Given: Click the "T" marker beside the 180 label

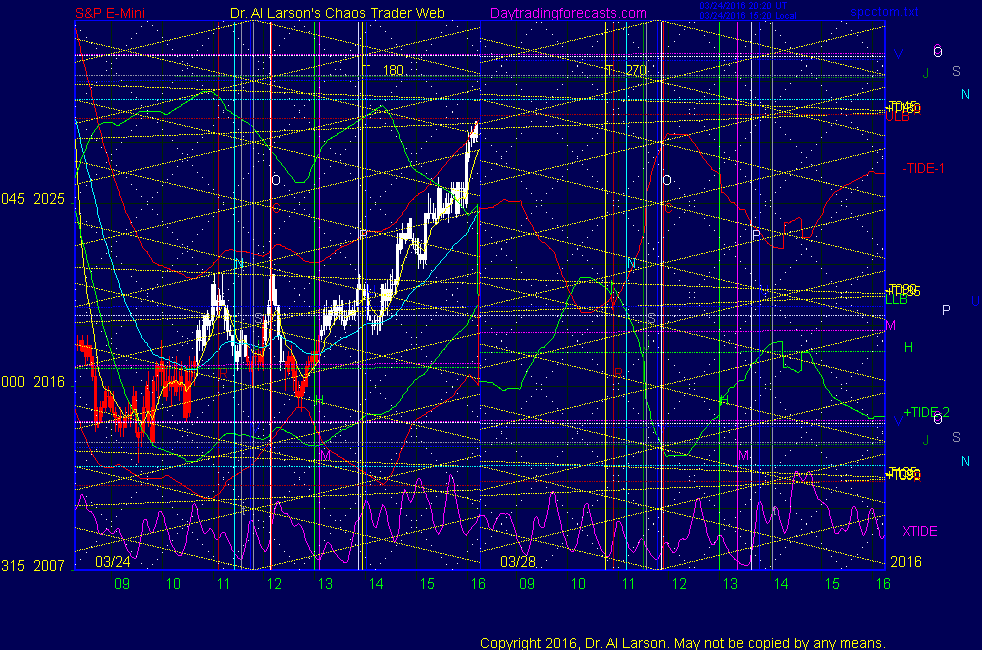Looking at the screenshot, I should pyautogui.click(x=366, y=70).
